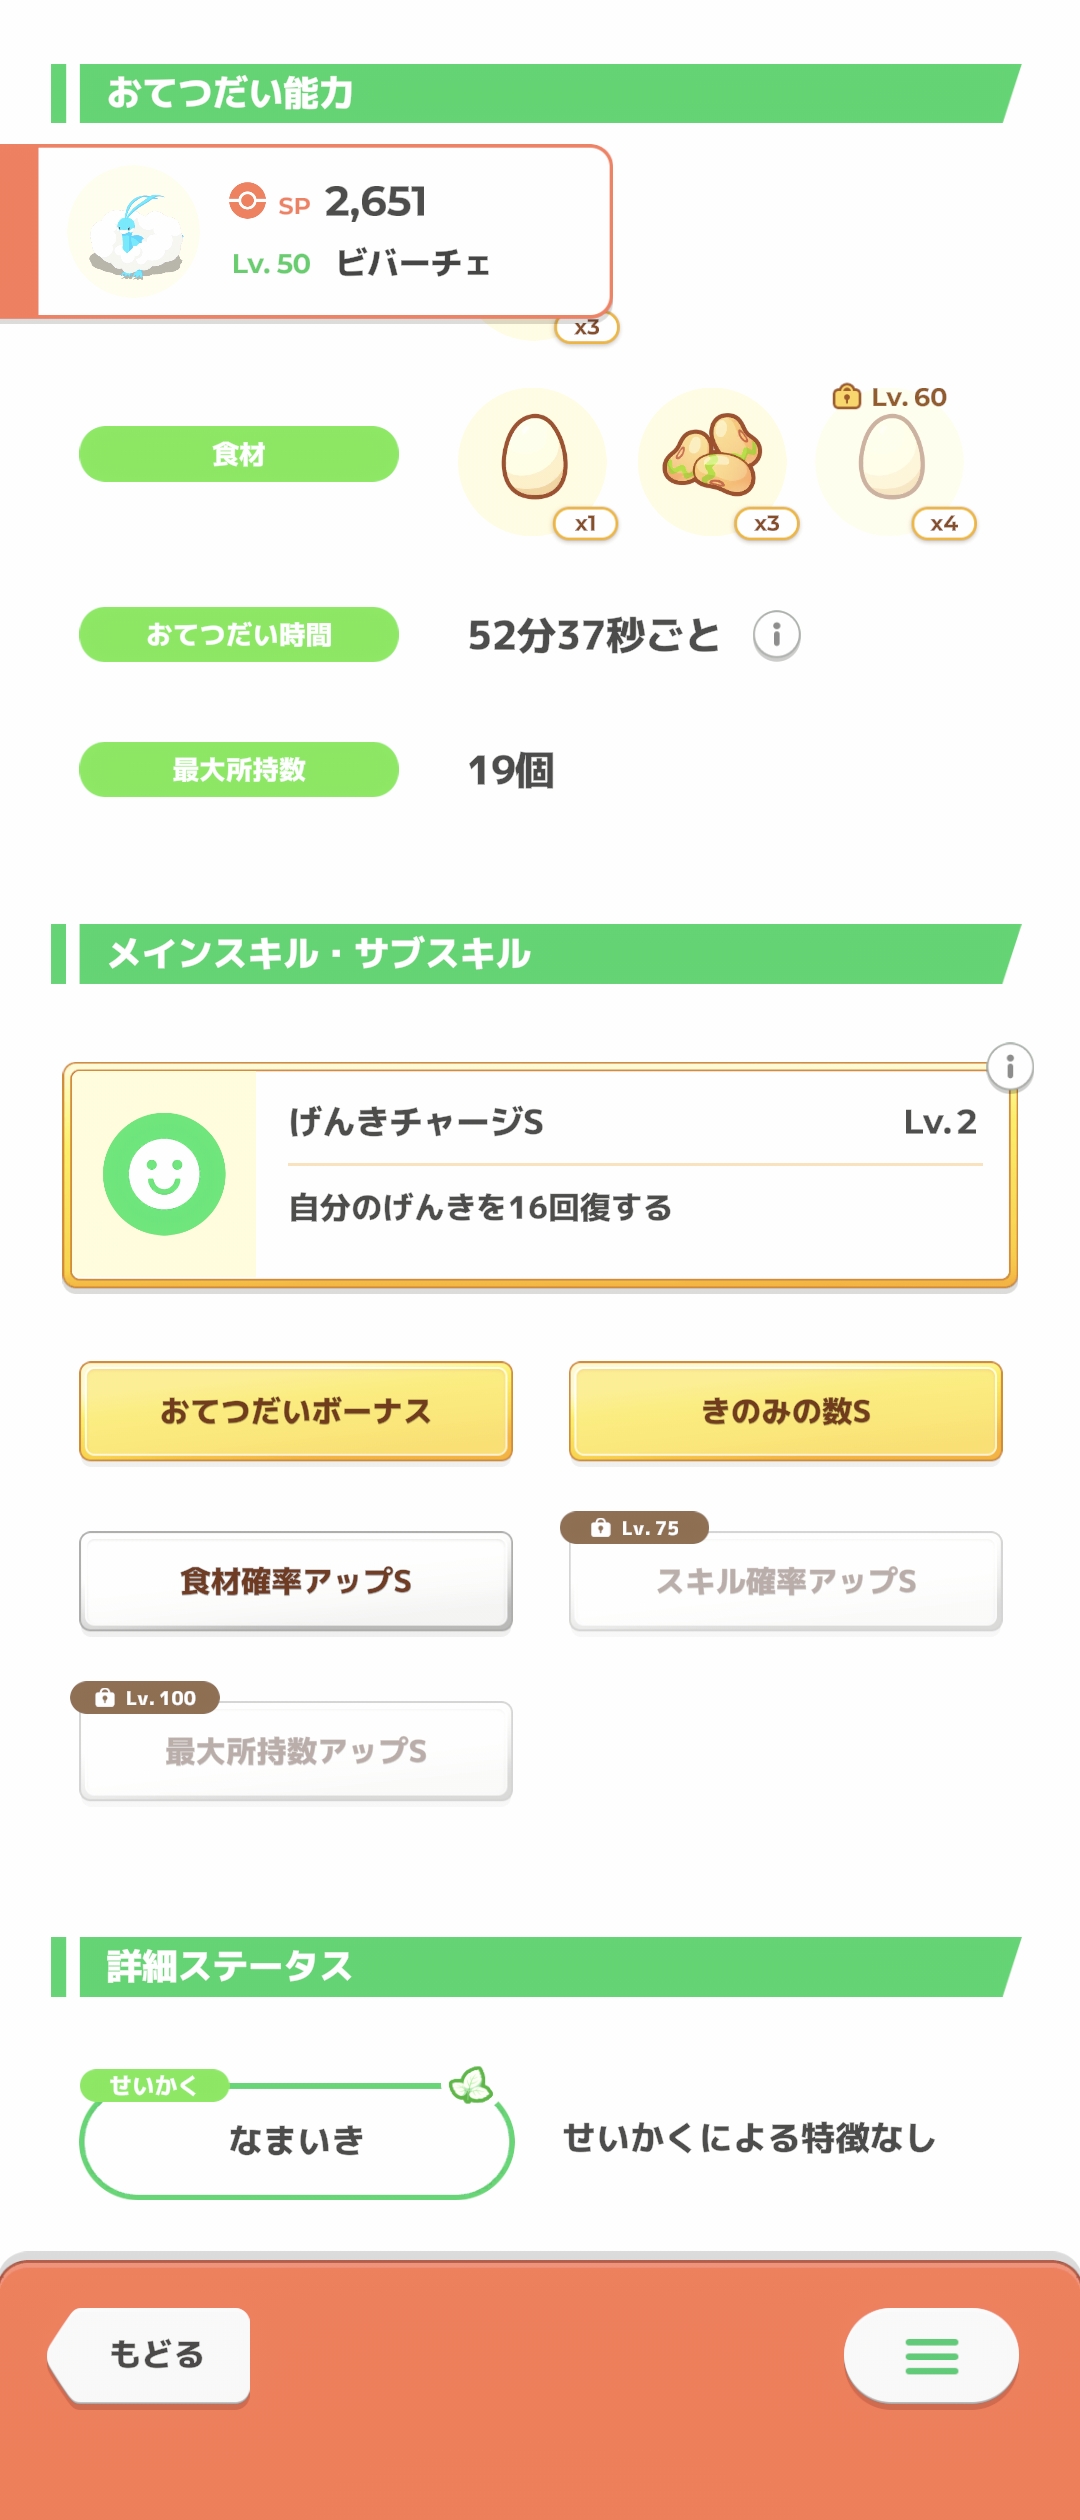Screen dimensions: 1080x2520
Task: Tap the 食材 label pill
Action: tap(239, 454)
